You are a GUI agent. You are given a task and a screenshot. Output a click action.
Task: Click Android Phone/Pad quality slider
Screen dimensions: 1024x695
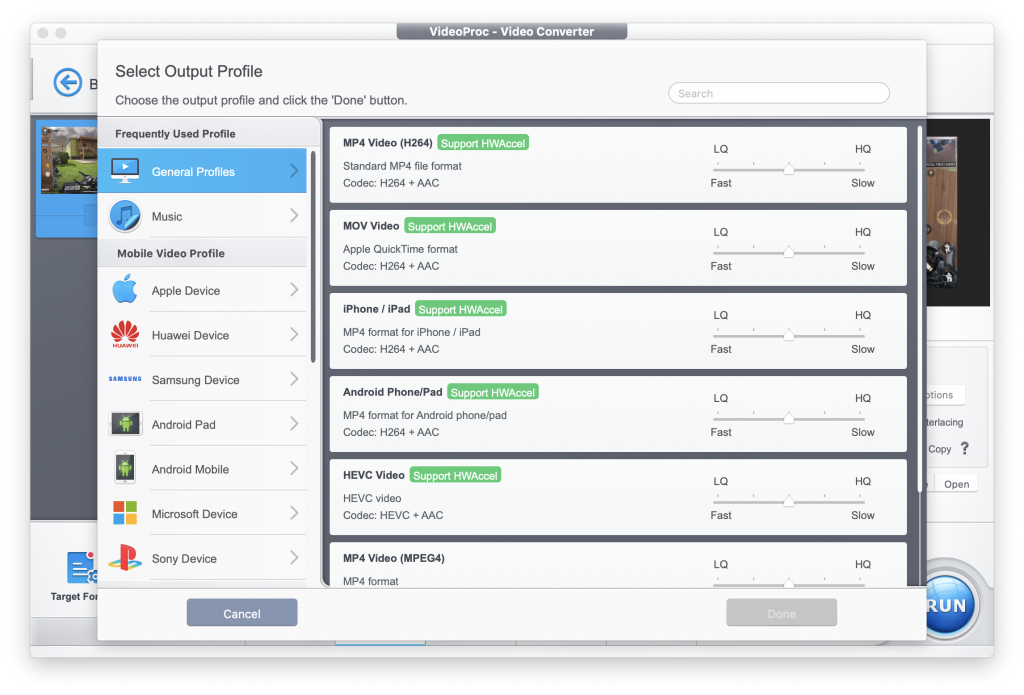coord(789,418)
